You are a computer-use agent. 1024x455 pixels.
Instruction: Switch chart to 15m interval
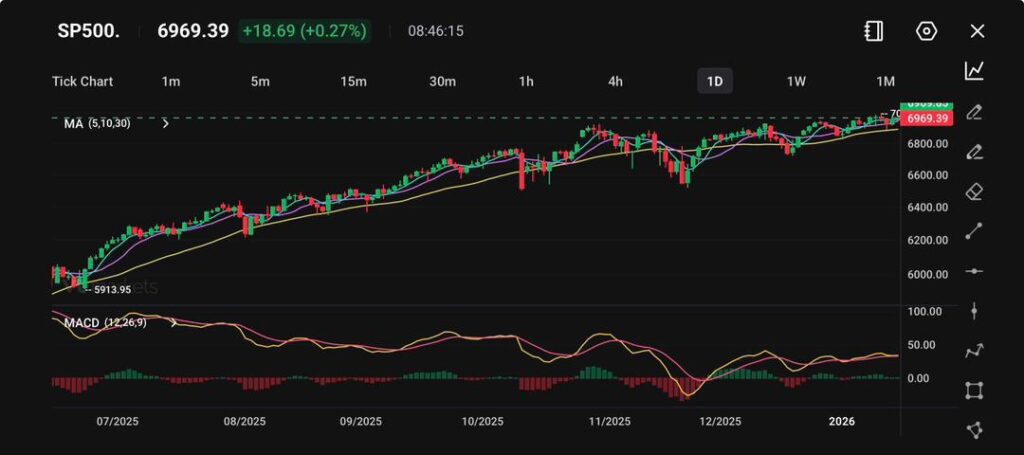tap(352, 81)
